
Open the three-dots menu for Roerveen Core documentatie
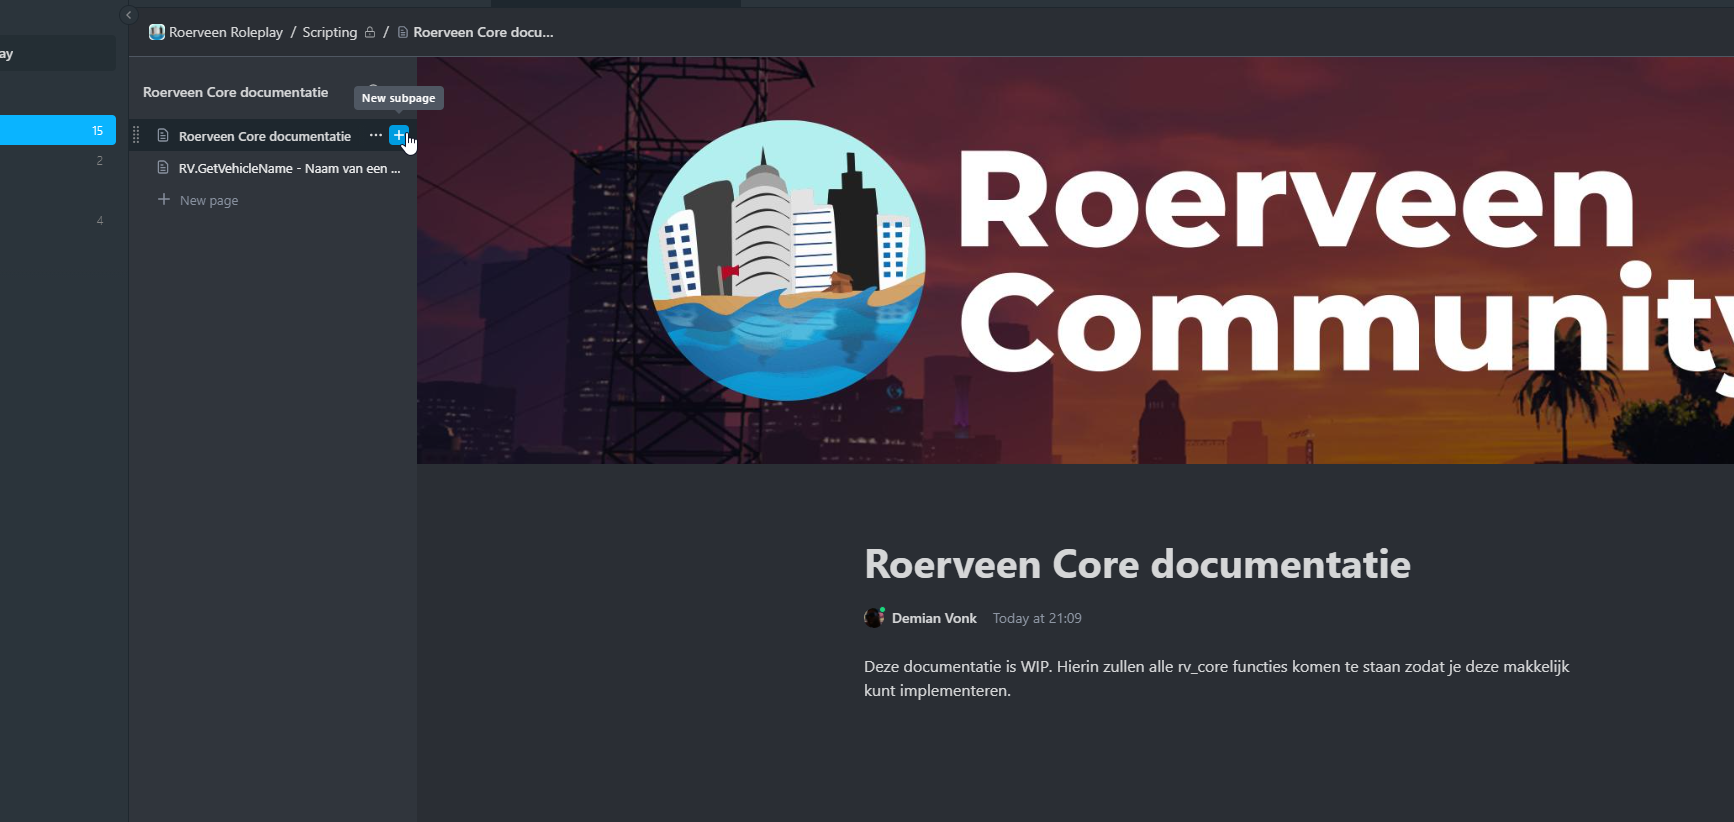coord(375,135)
